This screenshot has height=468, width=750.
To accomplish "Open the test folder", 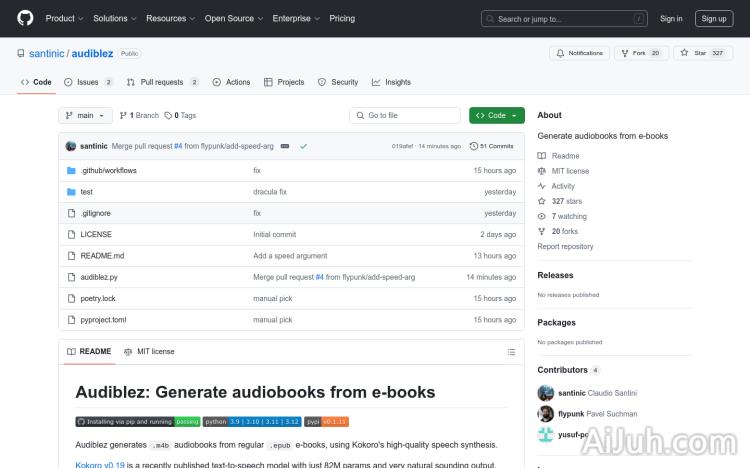I will (x=87, y=192).
